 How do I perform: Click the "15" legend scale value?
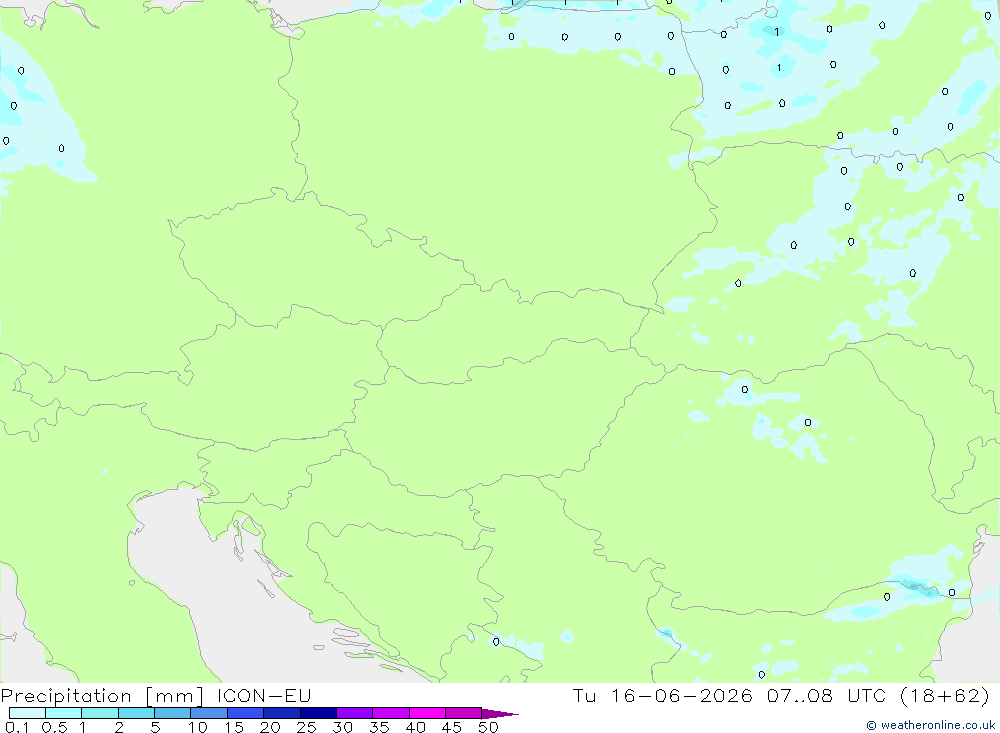[234, 727]
